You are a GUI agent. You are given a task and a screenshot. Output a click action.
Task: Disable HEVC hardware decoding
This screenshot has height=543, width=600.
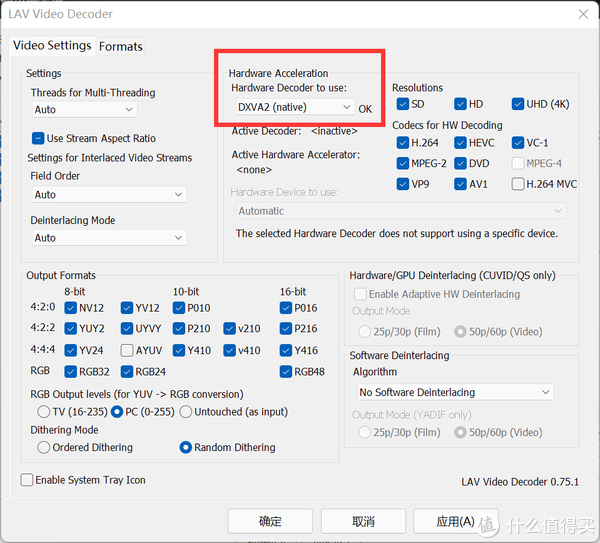pos(460,143)
